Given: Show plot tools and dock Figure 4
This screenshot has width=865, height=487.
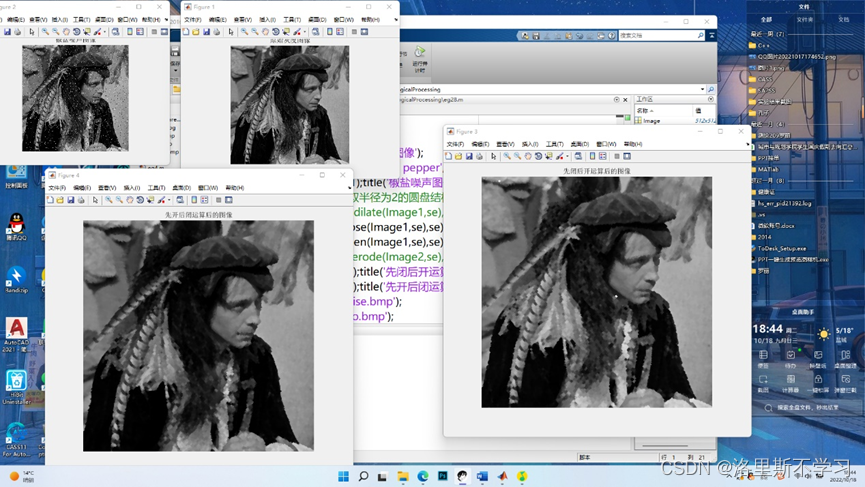Looking at the screenshot, I should tap(228, 200).
